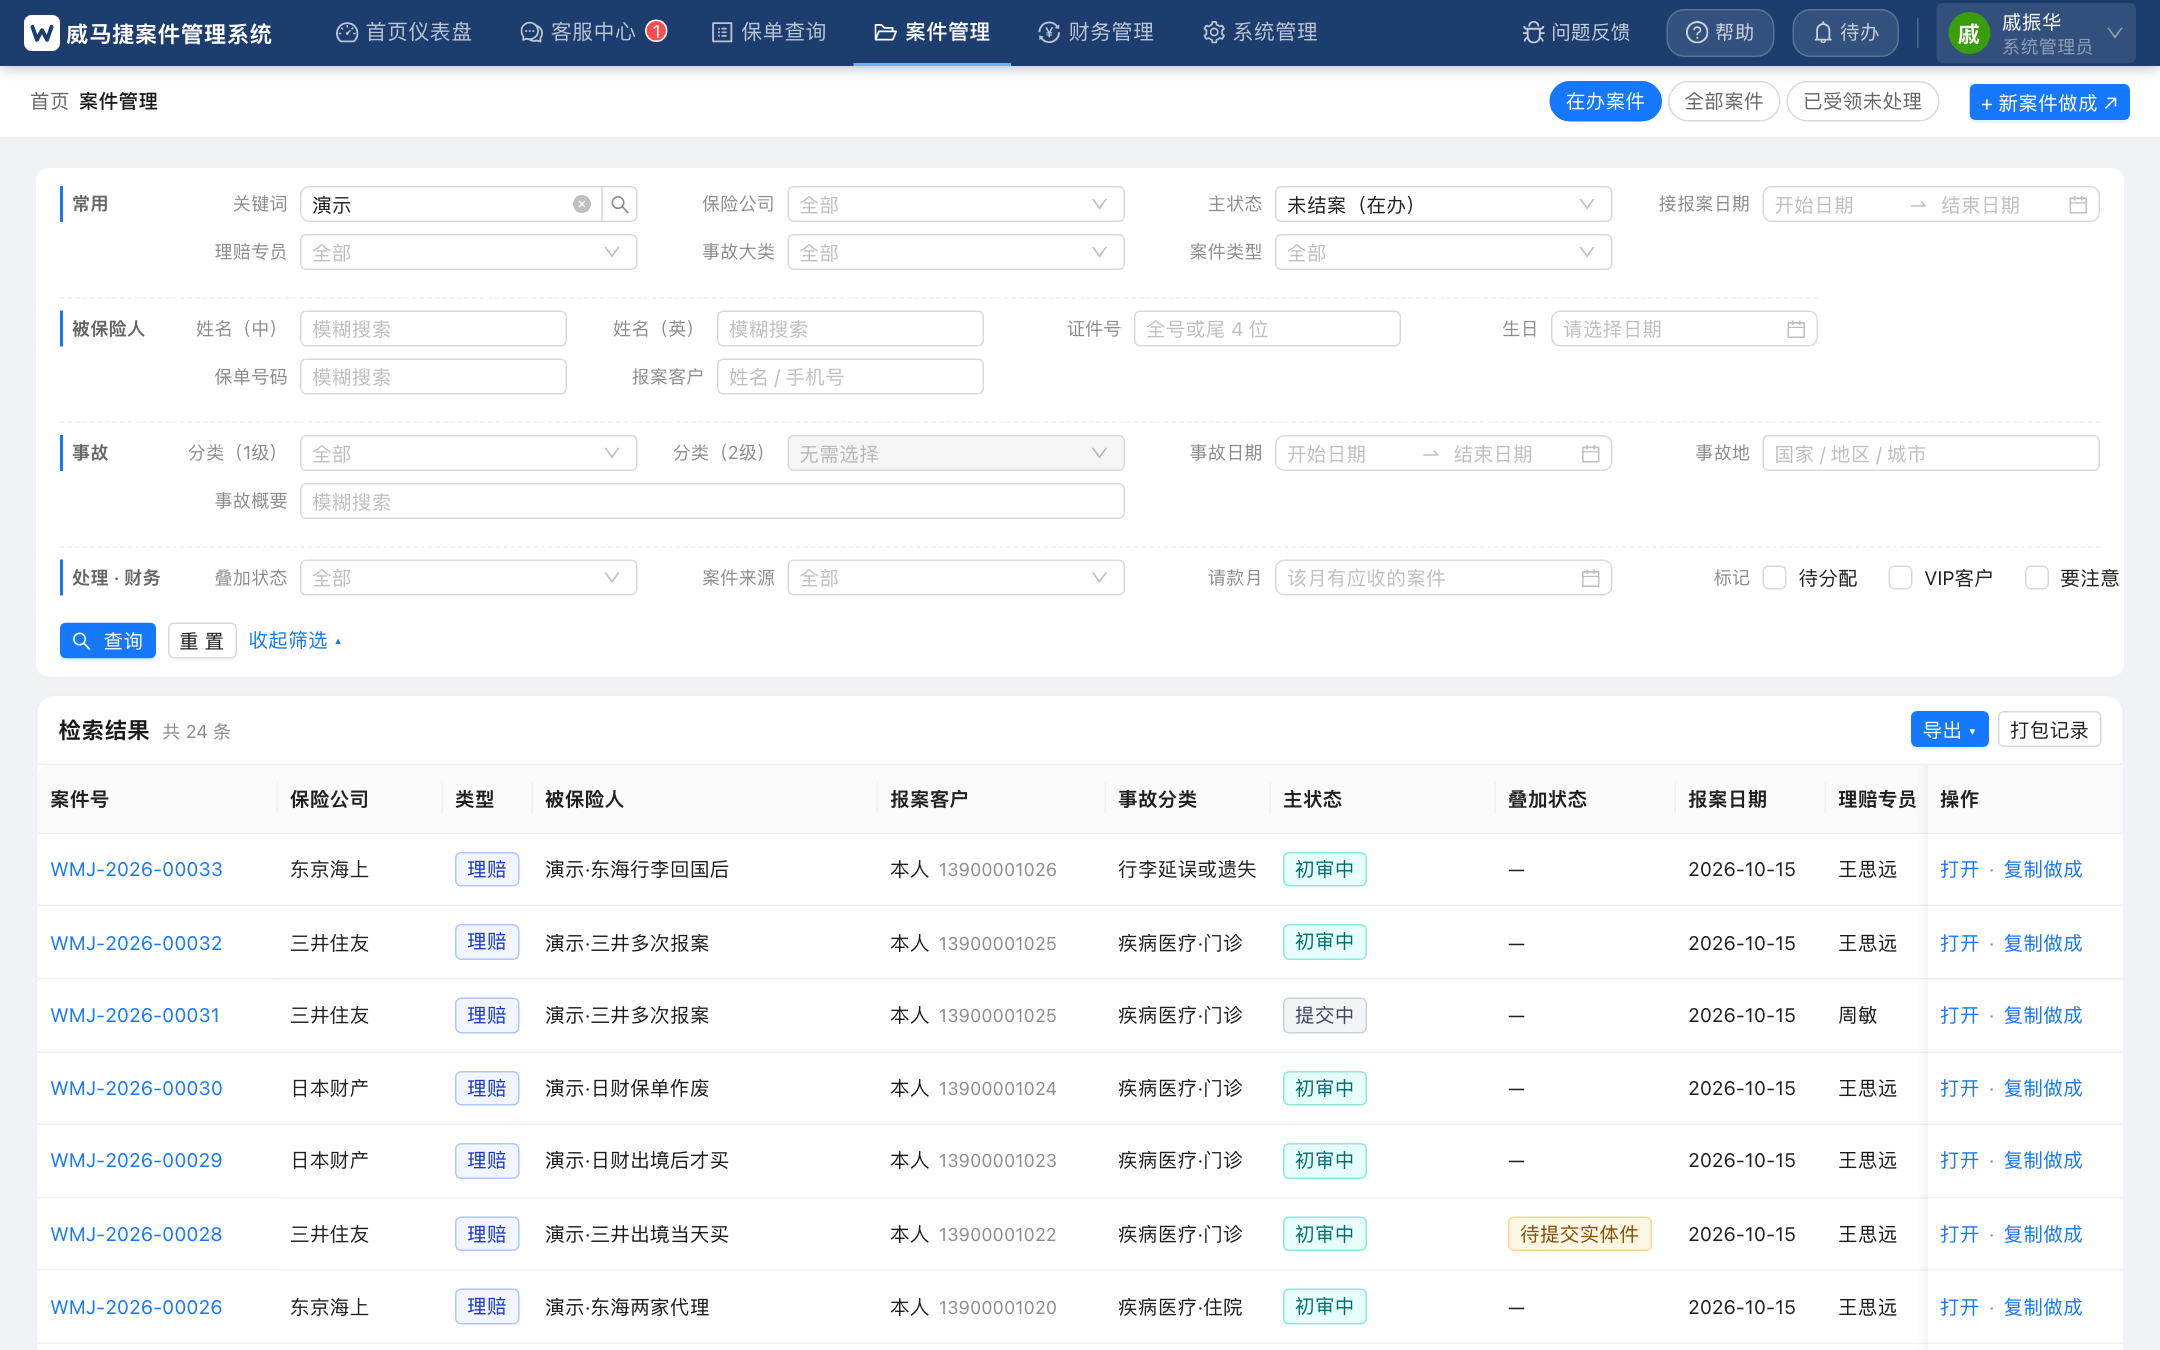Click 复制做成 for case WMJ-2026-00029
2160x1350 pixels.
[x=2043, y=1160]
